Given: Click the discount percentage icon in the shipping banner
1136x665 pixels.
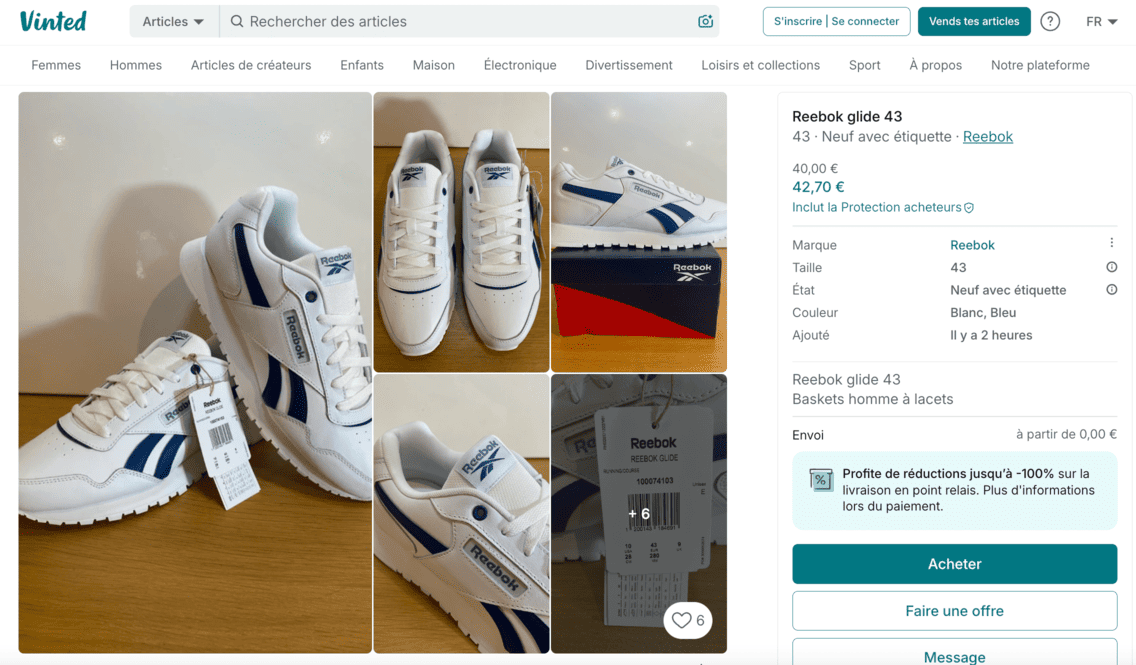Looking at the screenshot, I should tap(821, 481).
